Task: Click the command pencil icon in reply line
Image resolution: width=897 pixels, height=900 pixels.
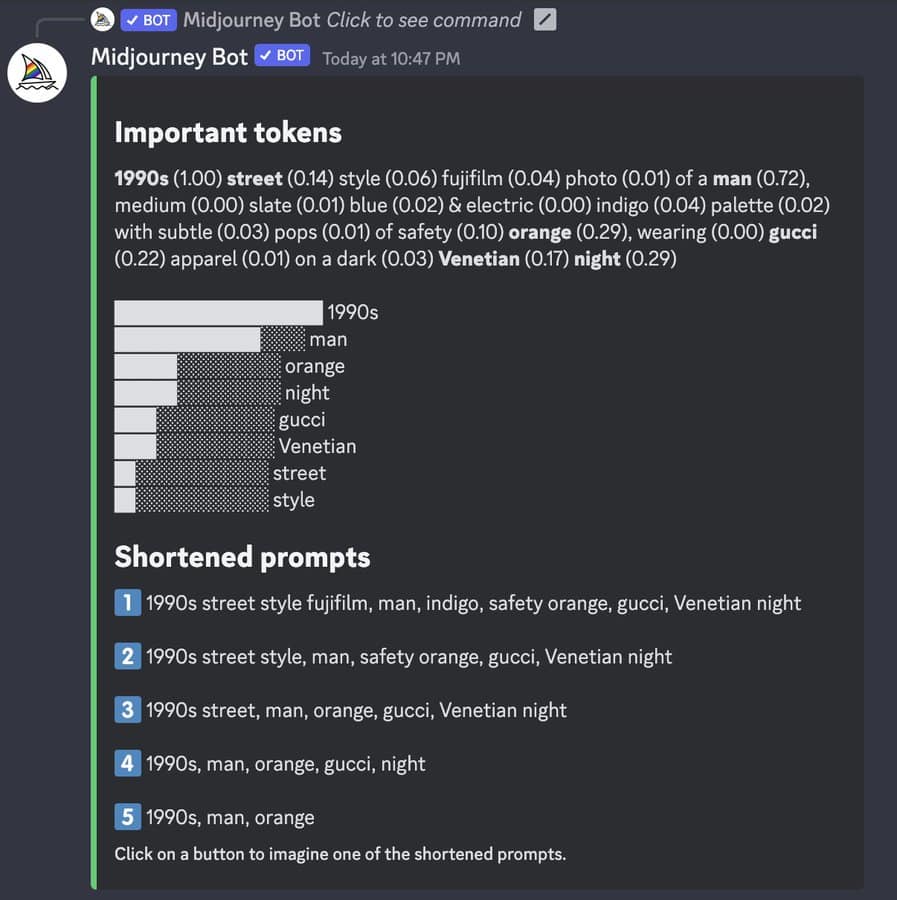Action: click(545, 20)
